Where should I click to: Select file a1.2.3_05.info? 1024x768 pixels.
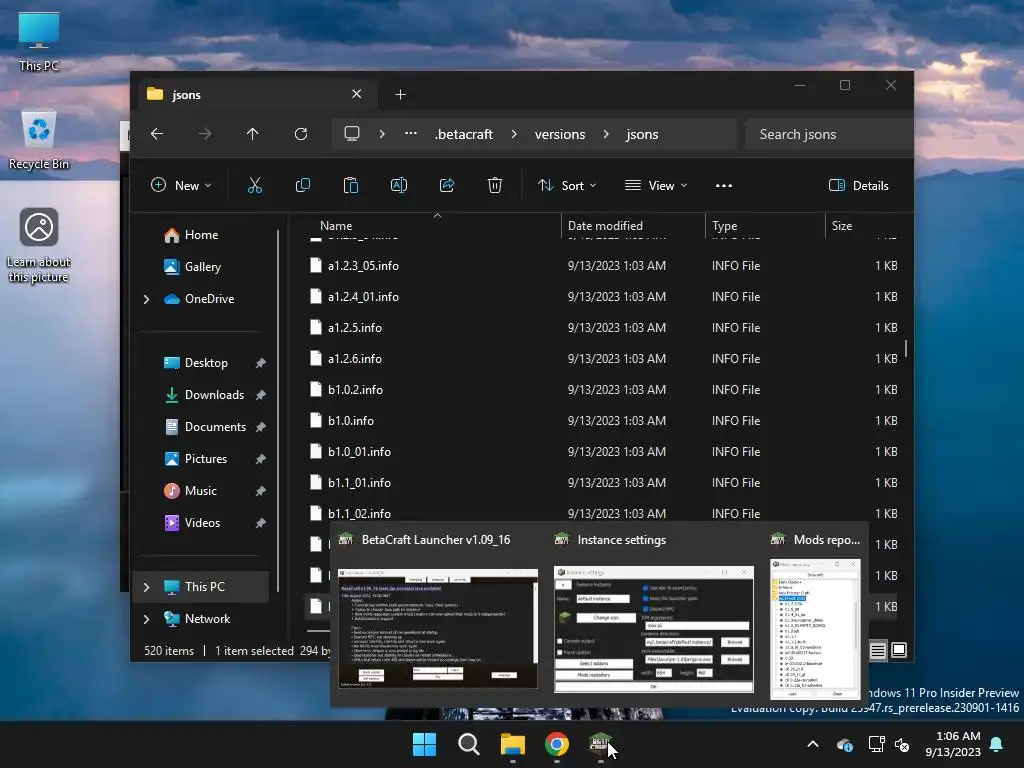pos(363,266)
